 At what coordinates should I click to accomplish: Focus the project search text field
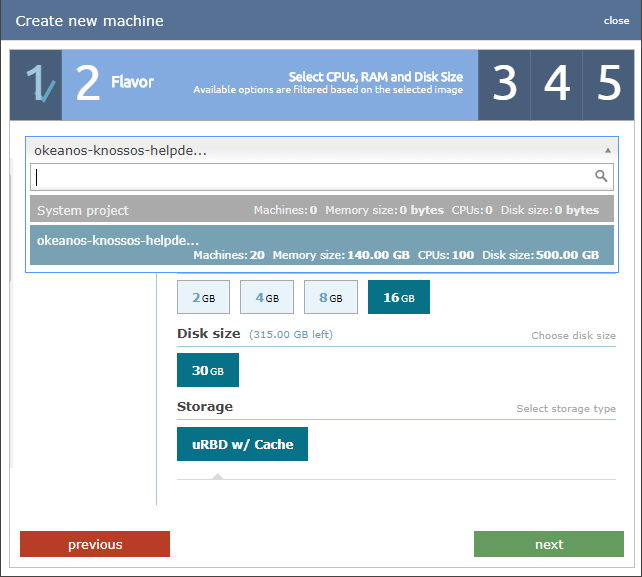[x=312, y=177]
